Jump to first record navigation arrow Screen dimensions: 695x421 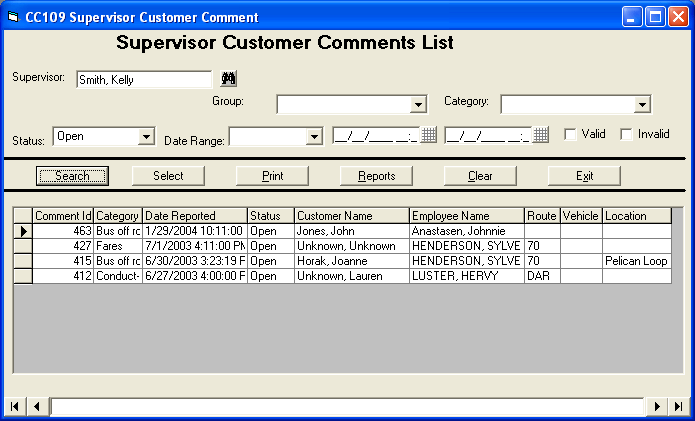point(15,406)
